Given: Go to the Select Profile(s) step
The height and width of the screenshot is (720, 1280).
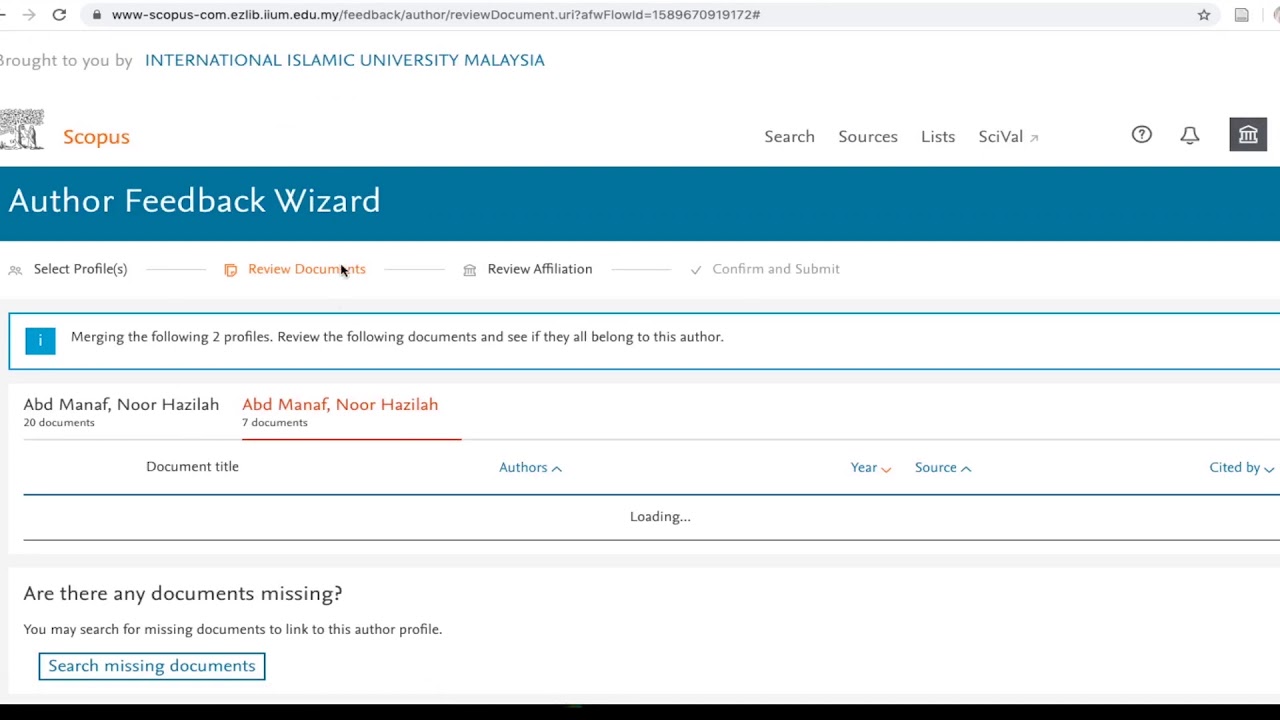Looking at the screenshot, I should coord(80,269).
